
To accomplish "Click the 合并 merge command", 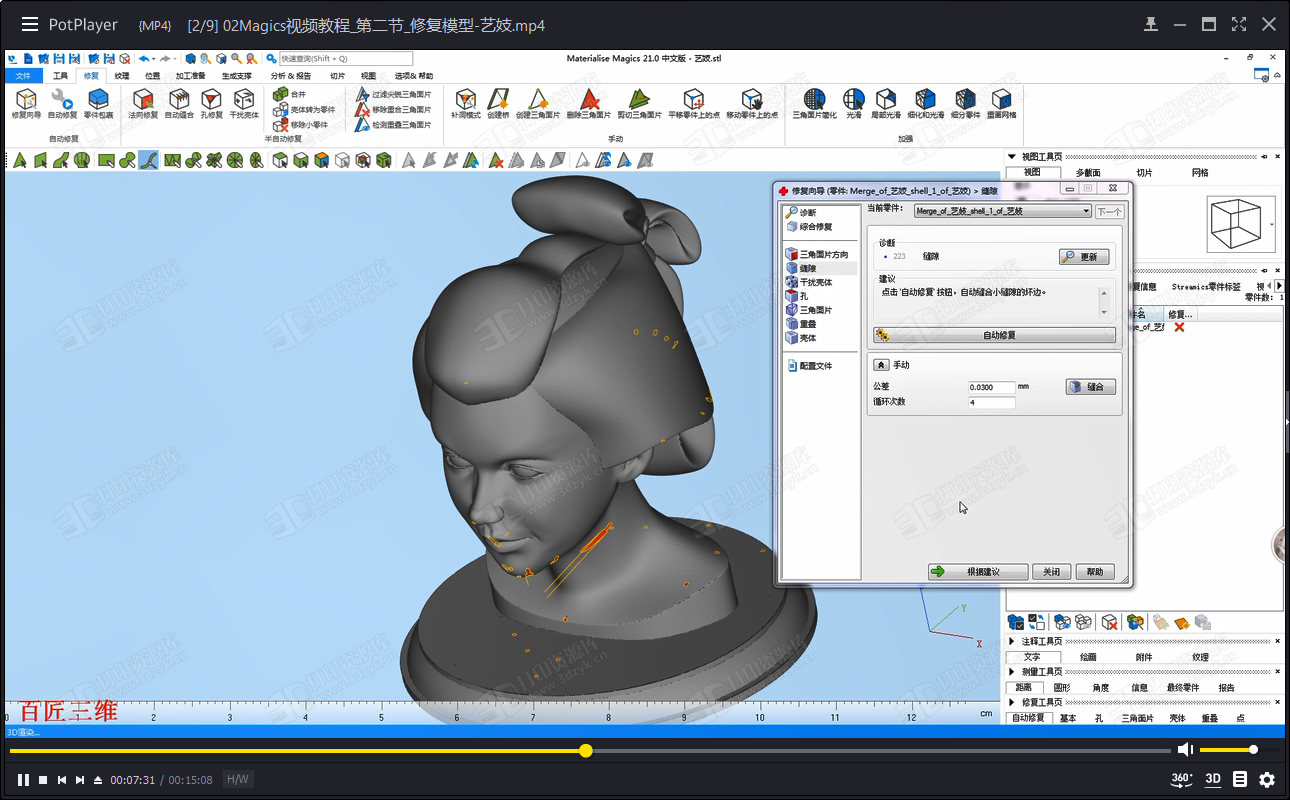I will point(290,94).
